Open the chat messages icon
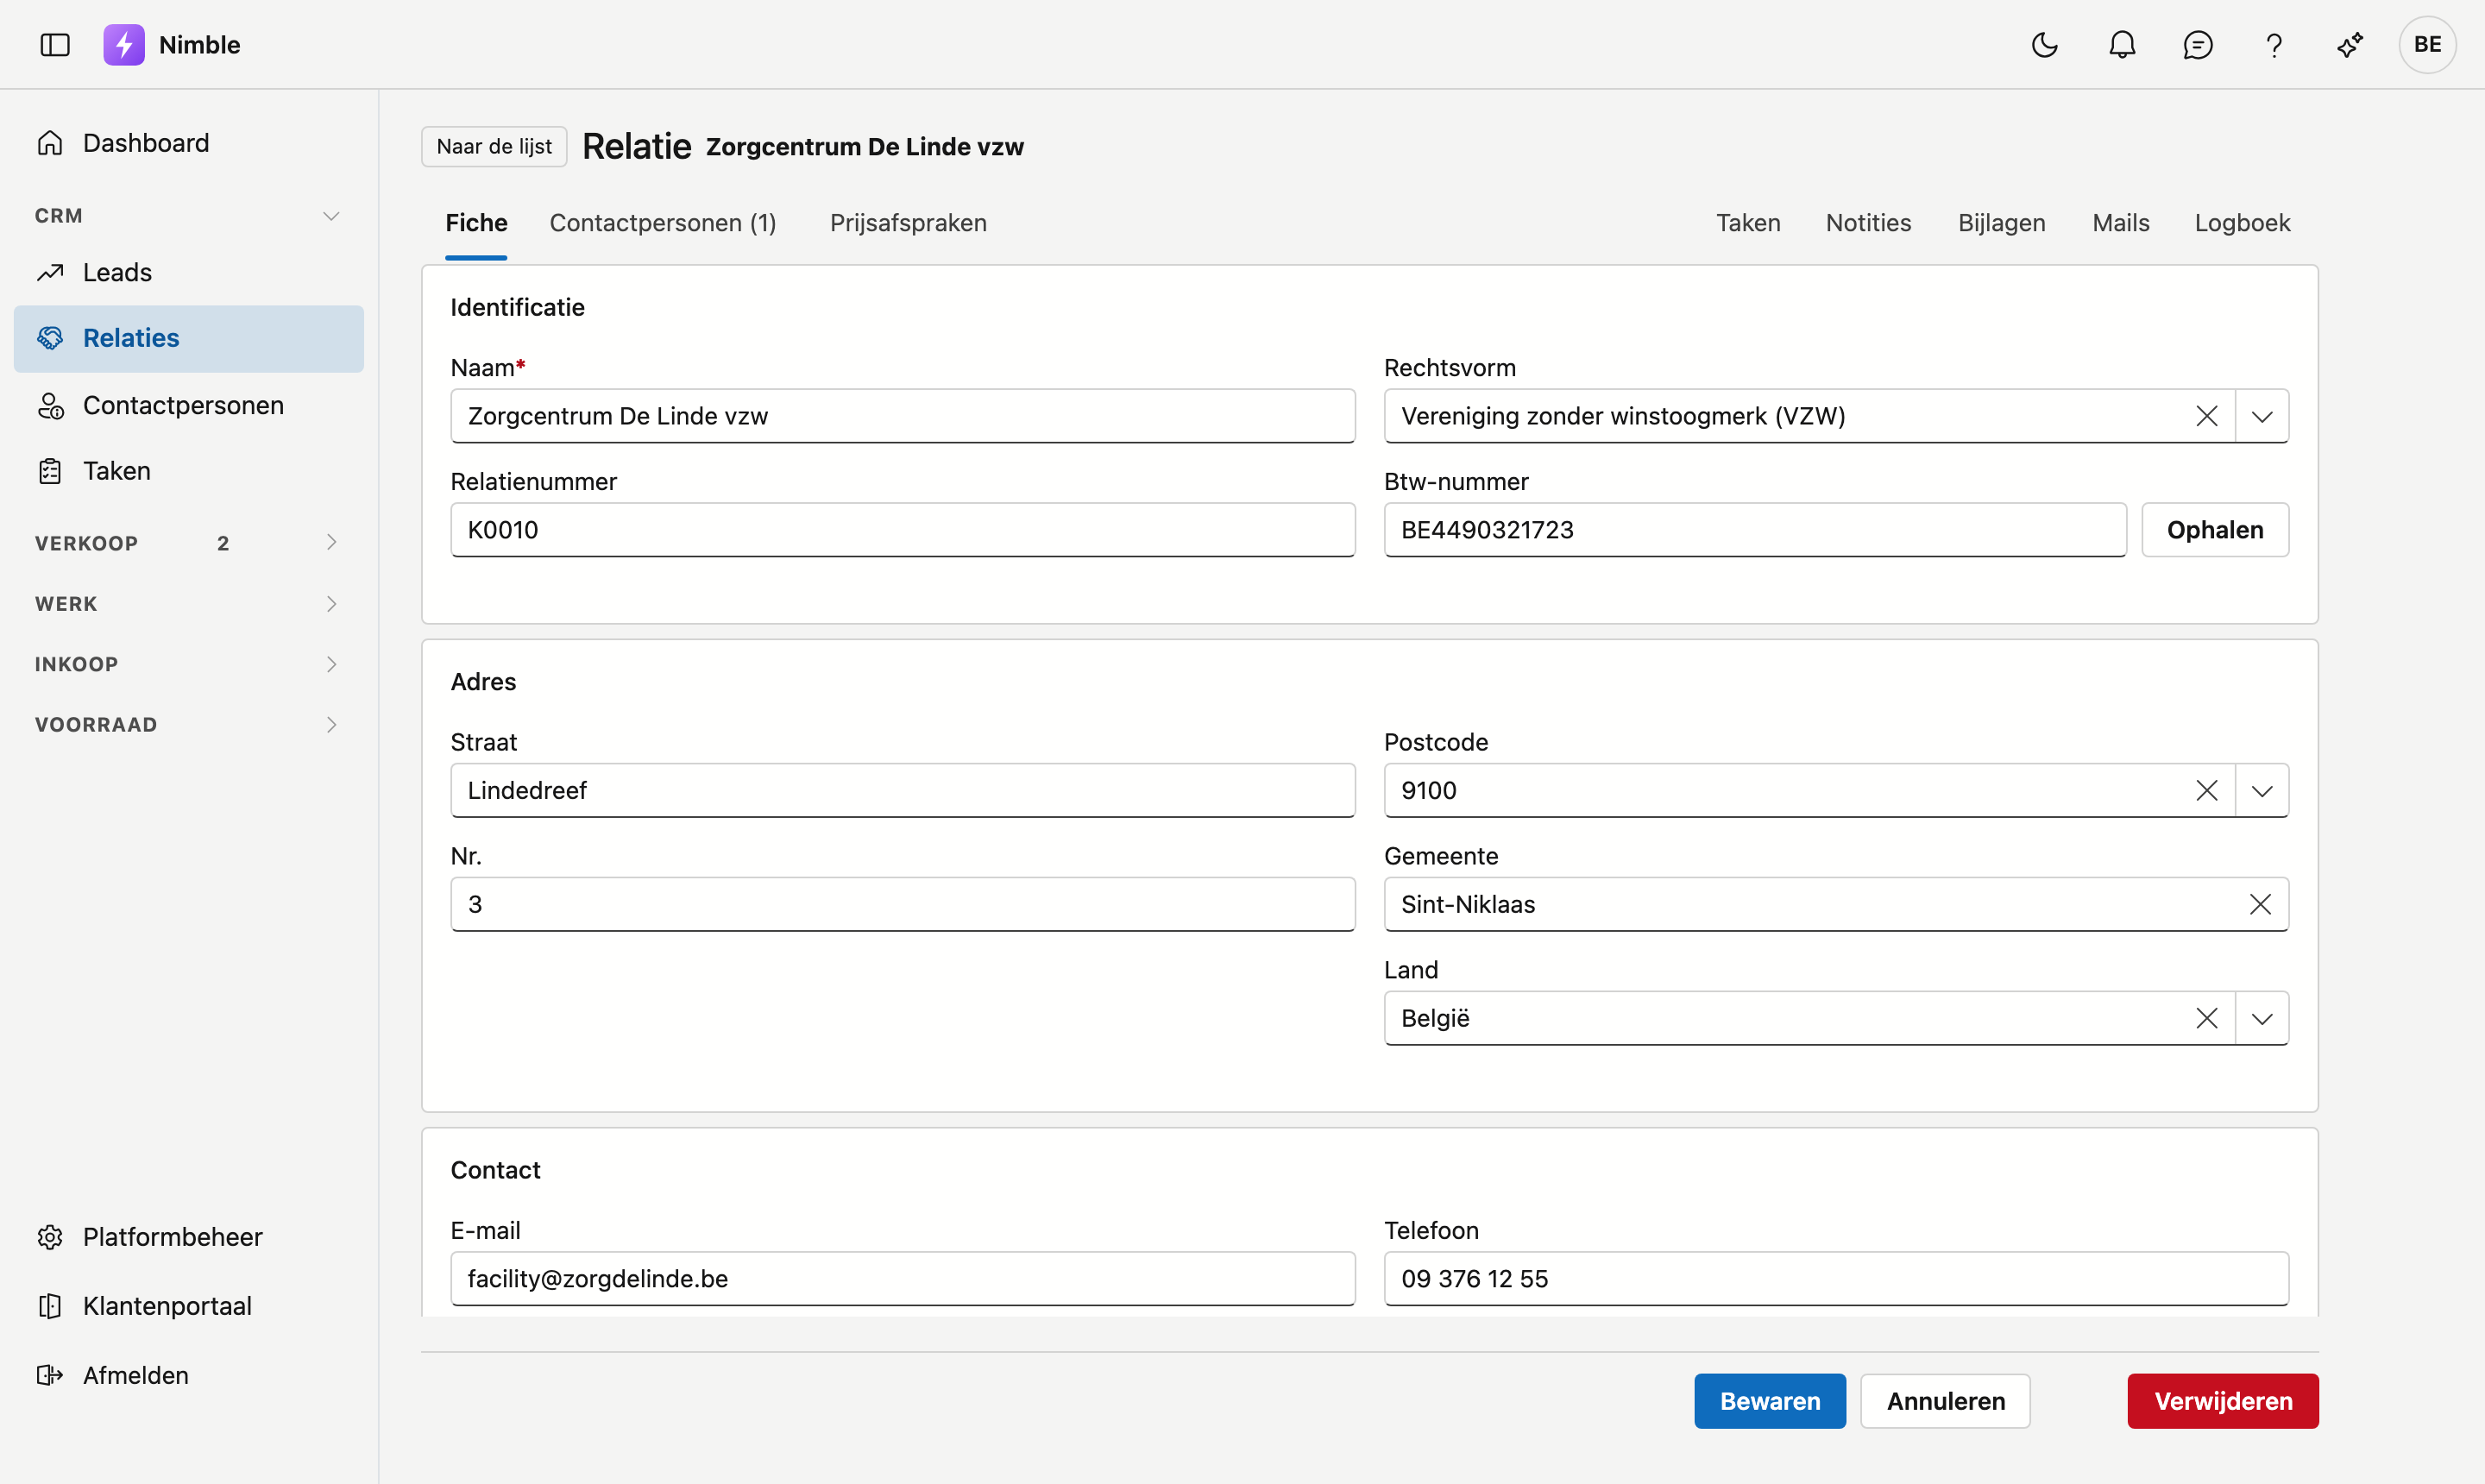The width and height of the screenshot is (2485, 1484). (x=2198, y=45)
